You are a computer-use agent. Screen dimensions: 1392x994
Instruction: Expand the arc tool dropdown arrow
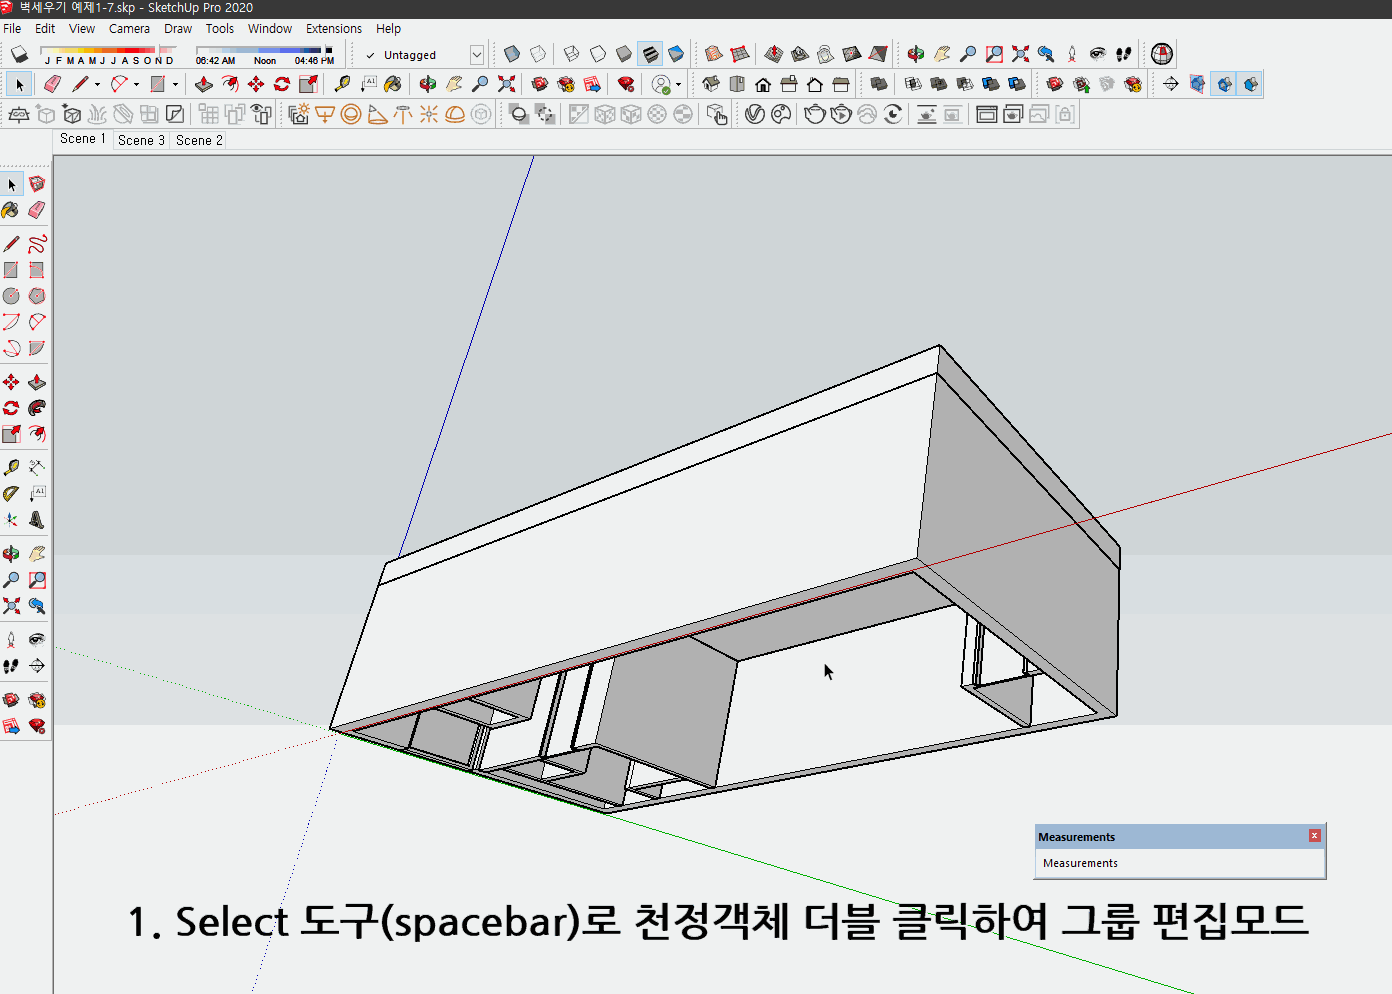136,85
